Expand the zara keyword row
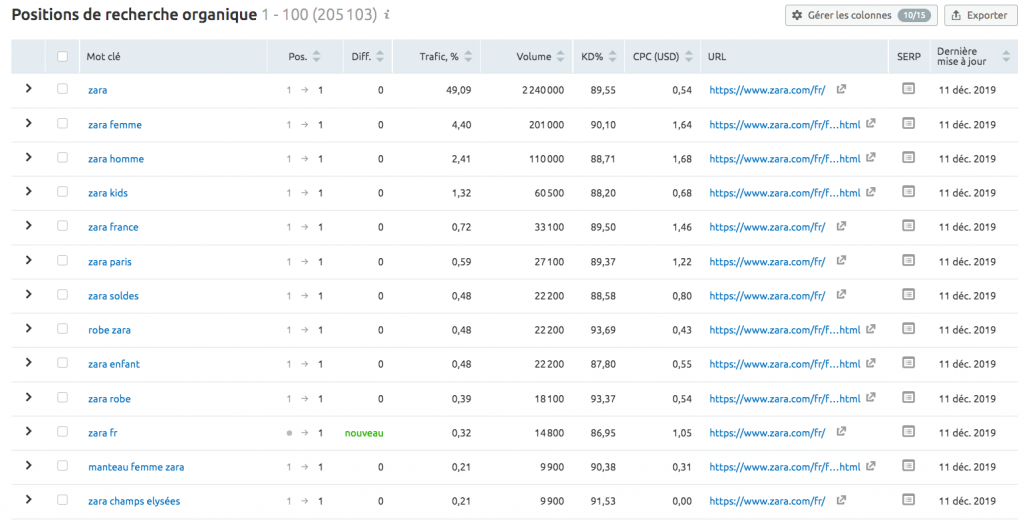 coord(28,88)
